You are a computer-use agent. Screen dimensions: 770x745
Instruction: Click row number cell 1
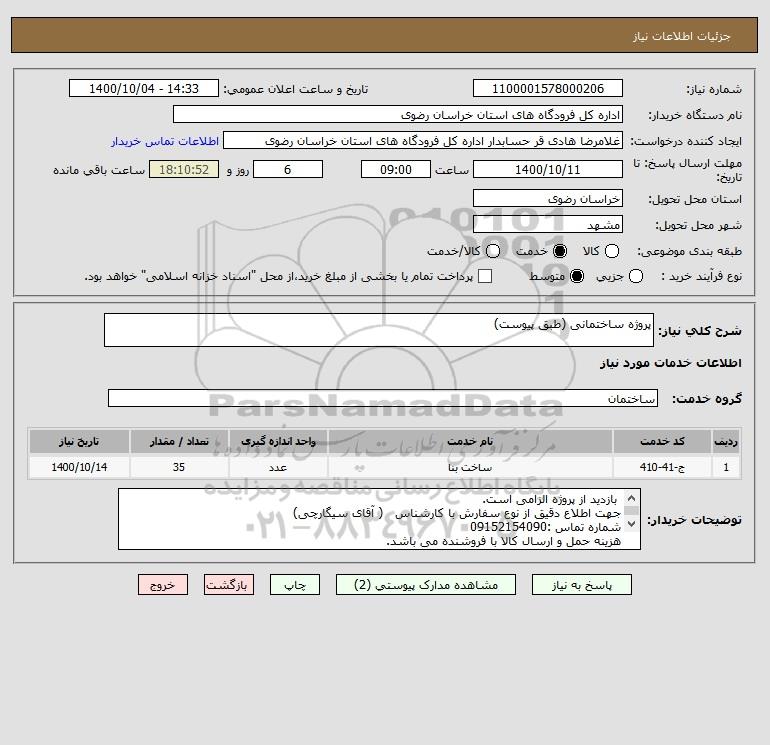tap(726, 467)
